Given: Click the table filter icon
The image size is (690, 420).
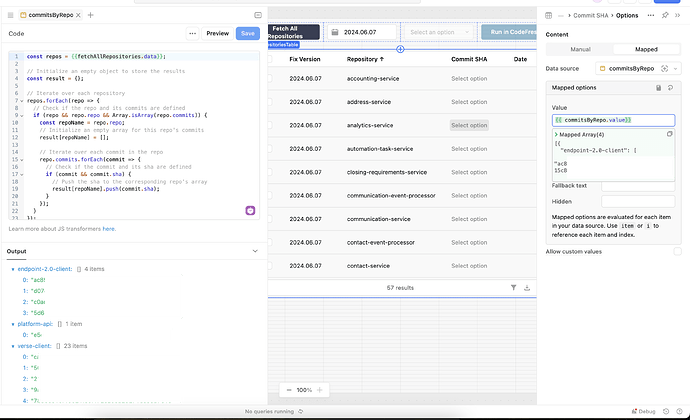Looking at the screenshot, I should point(513,287).
